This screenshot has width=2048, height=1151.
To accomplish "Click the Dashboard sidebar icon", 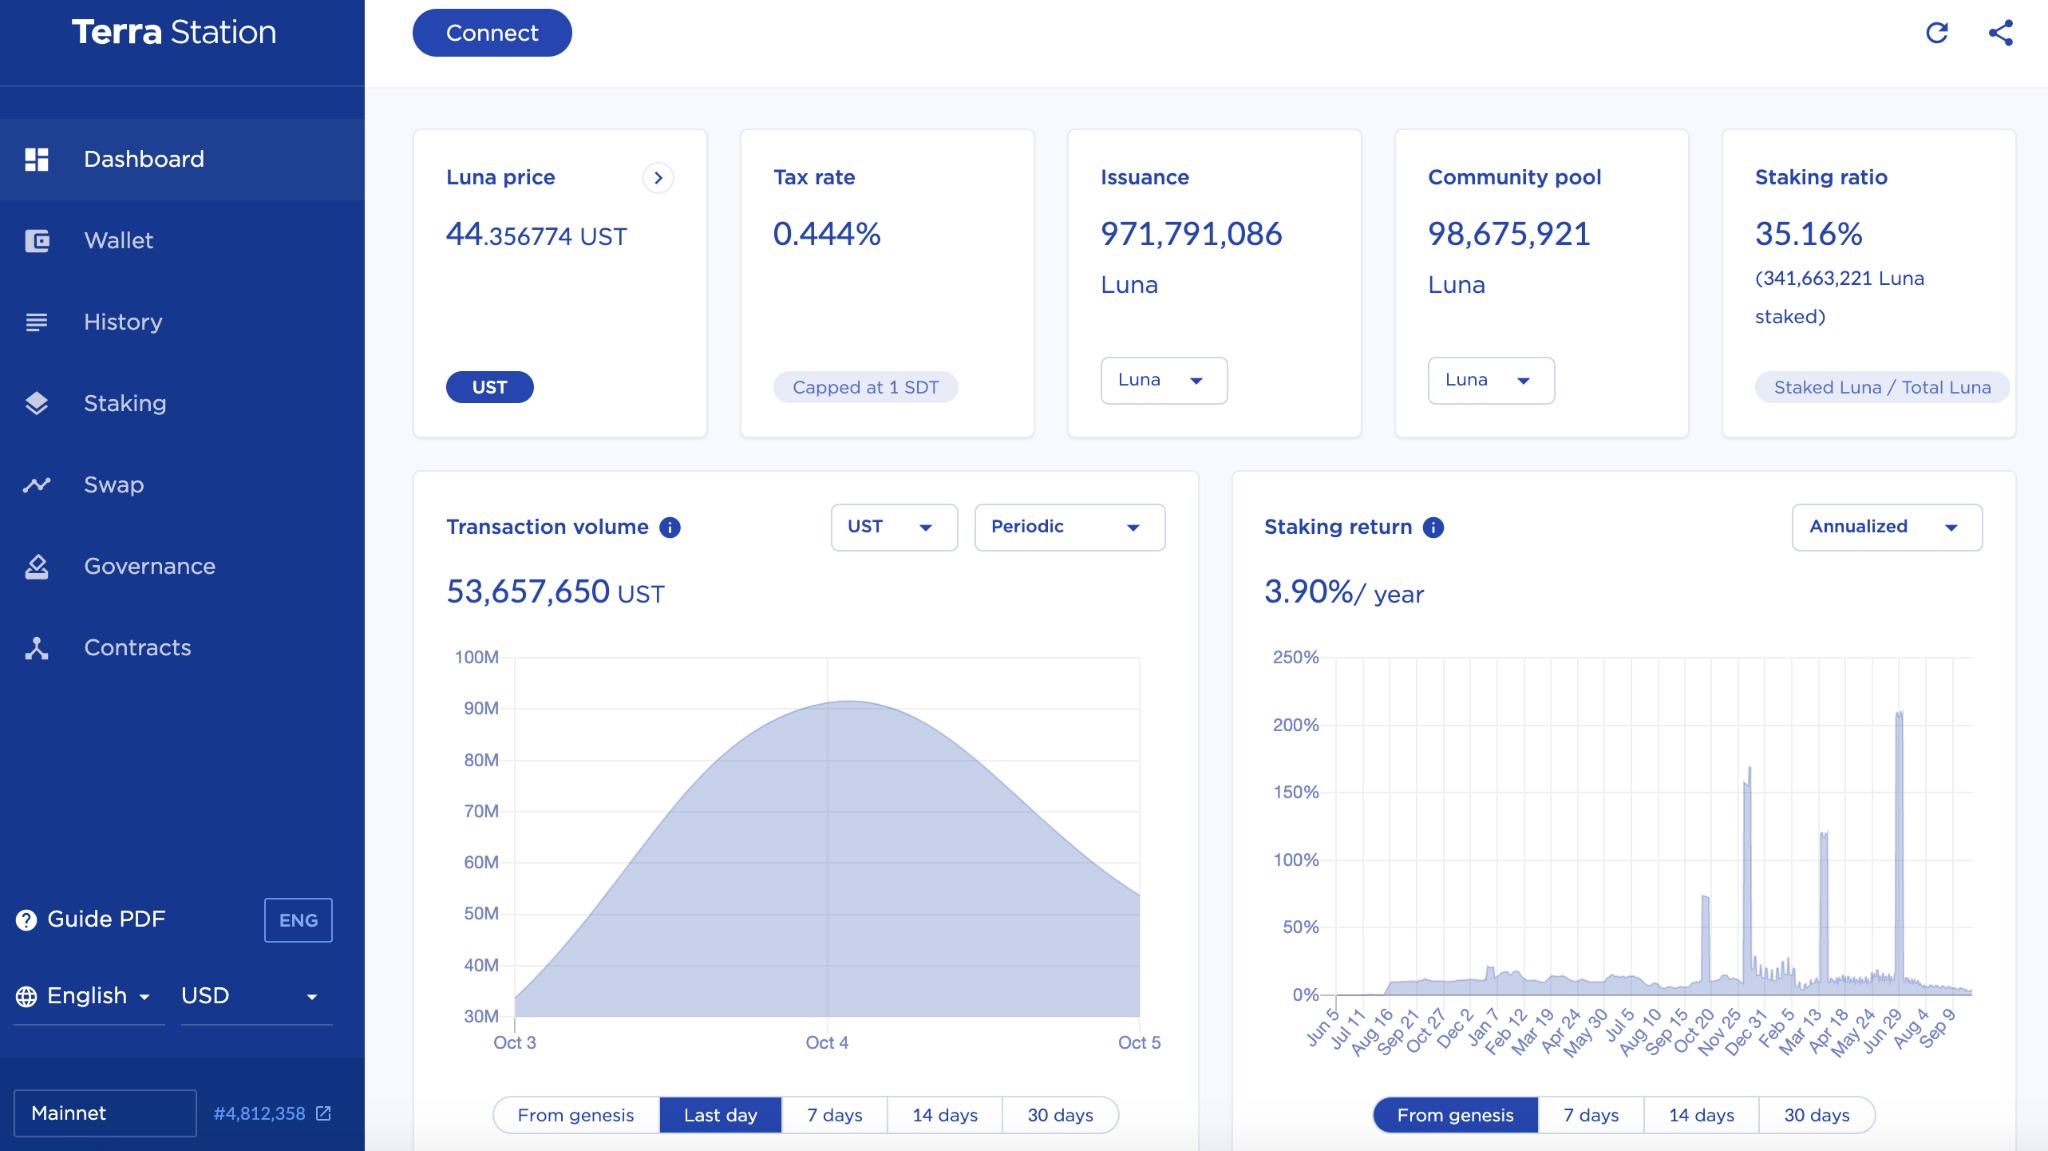I will (x=39, y=158).
